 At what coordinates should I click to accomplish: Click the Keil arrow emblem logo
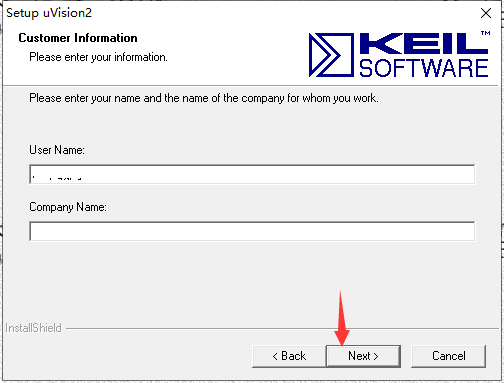tap(331, 55)
